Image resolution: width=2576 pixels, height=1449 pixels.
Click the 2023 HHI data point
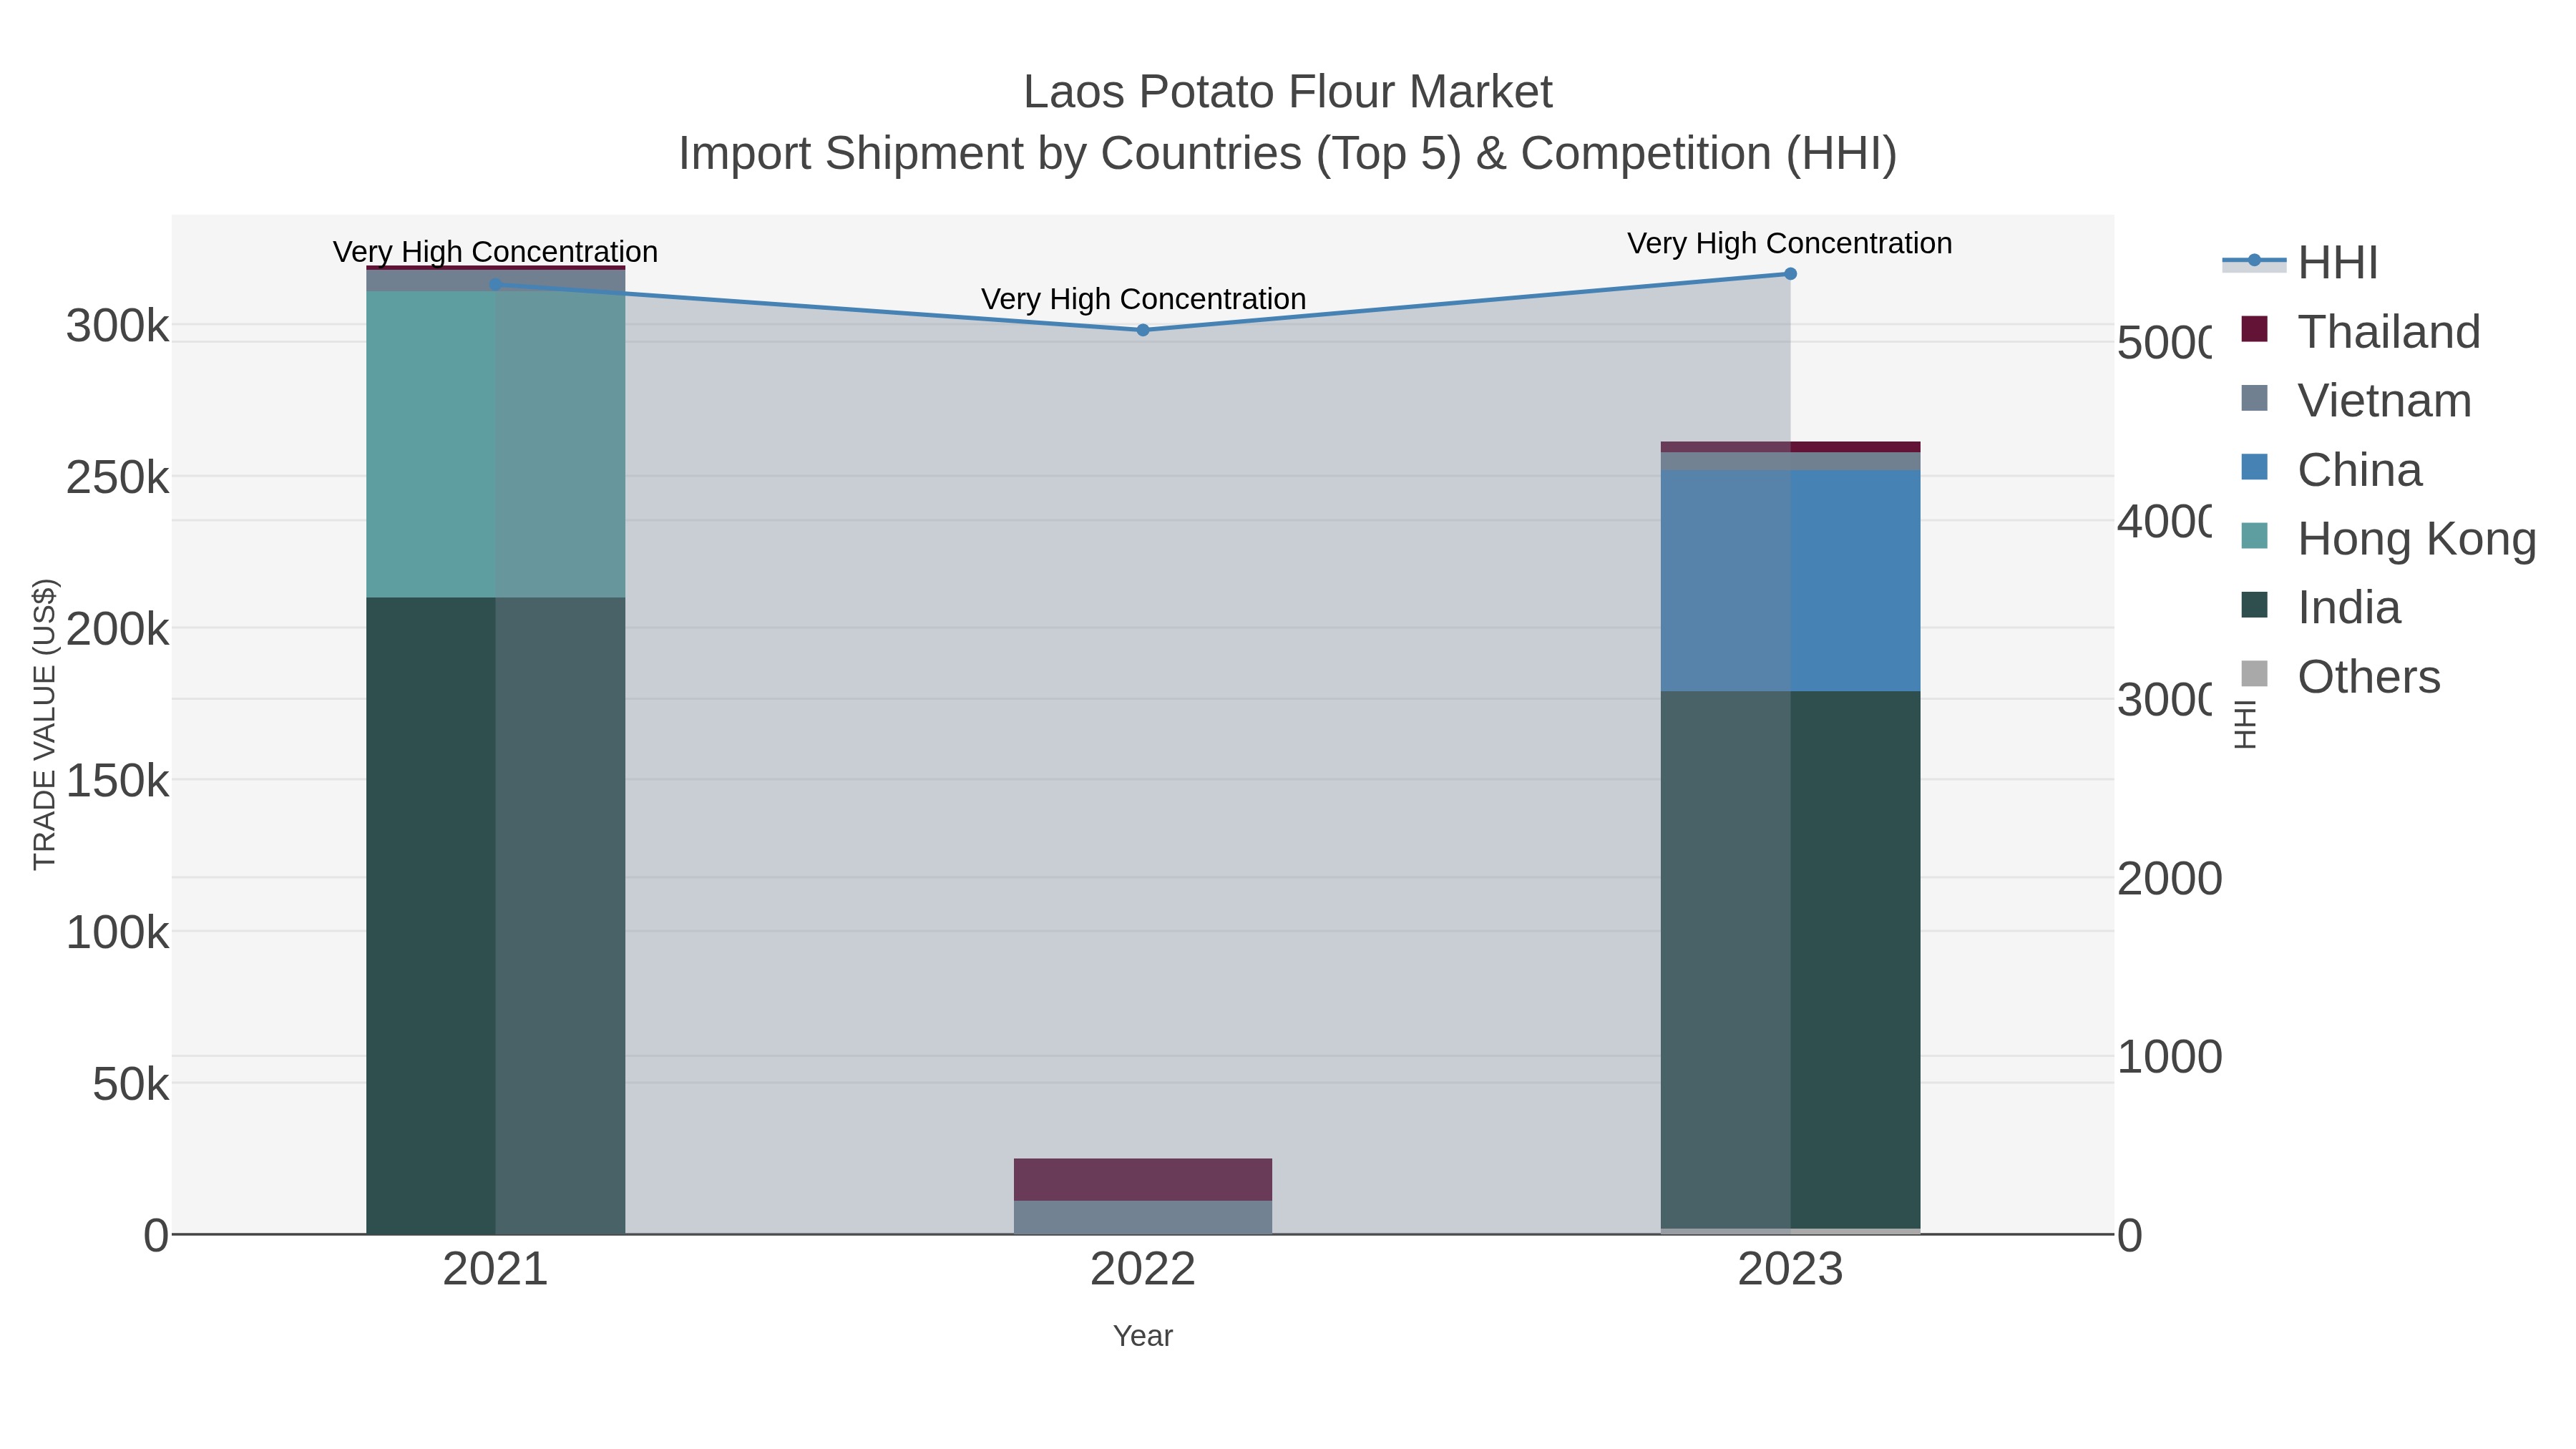pyautogui.click(x=1790, y=274)
